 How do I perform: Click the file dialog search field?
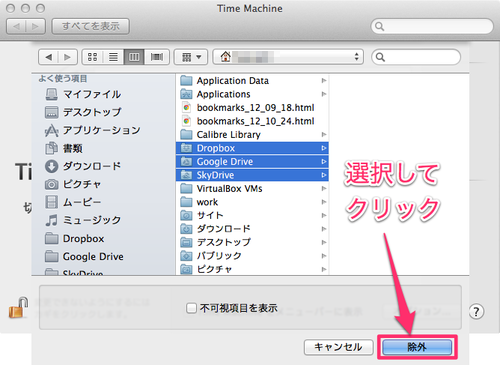(x=416, y=57)
